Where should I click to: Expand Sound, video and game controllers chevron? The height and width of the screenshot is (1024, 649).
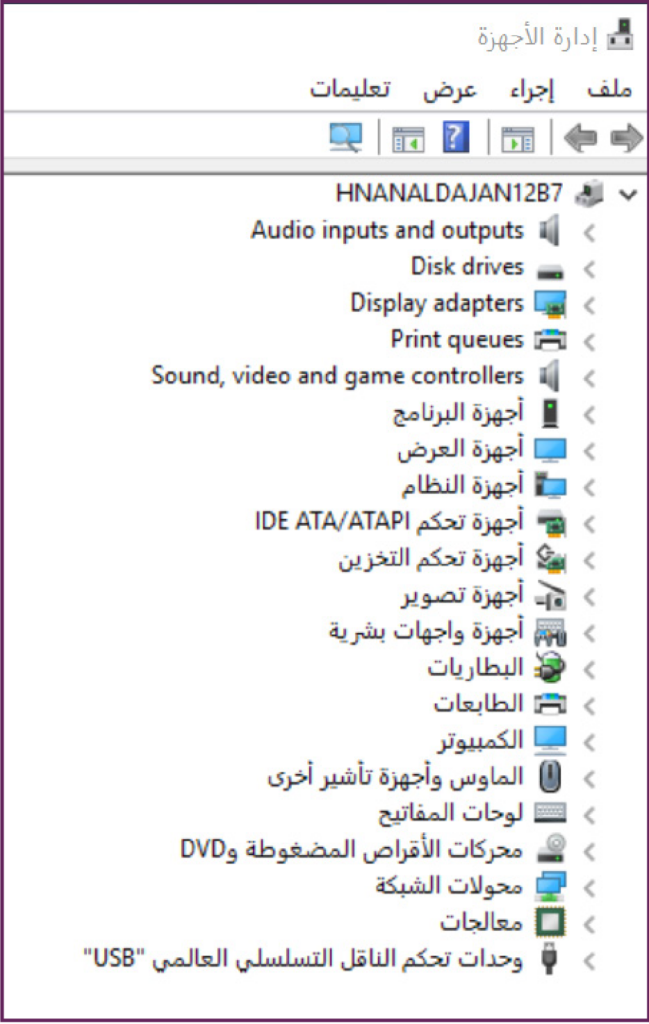pyautogui.click(x=590, y=378)
